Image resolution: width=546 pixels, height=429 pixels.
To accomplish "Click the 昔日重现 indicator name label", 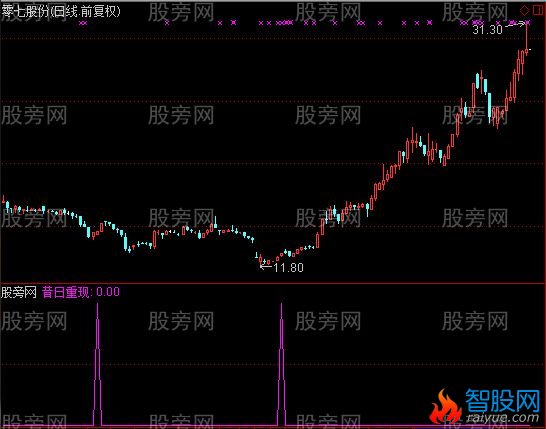I will click(65, 292).
